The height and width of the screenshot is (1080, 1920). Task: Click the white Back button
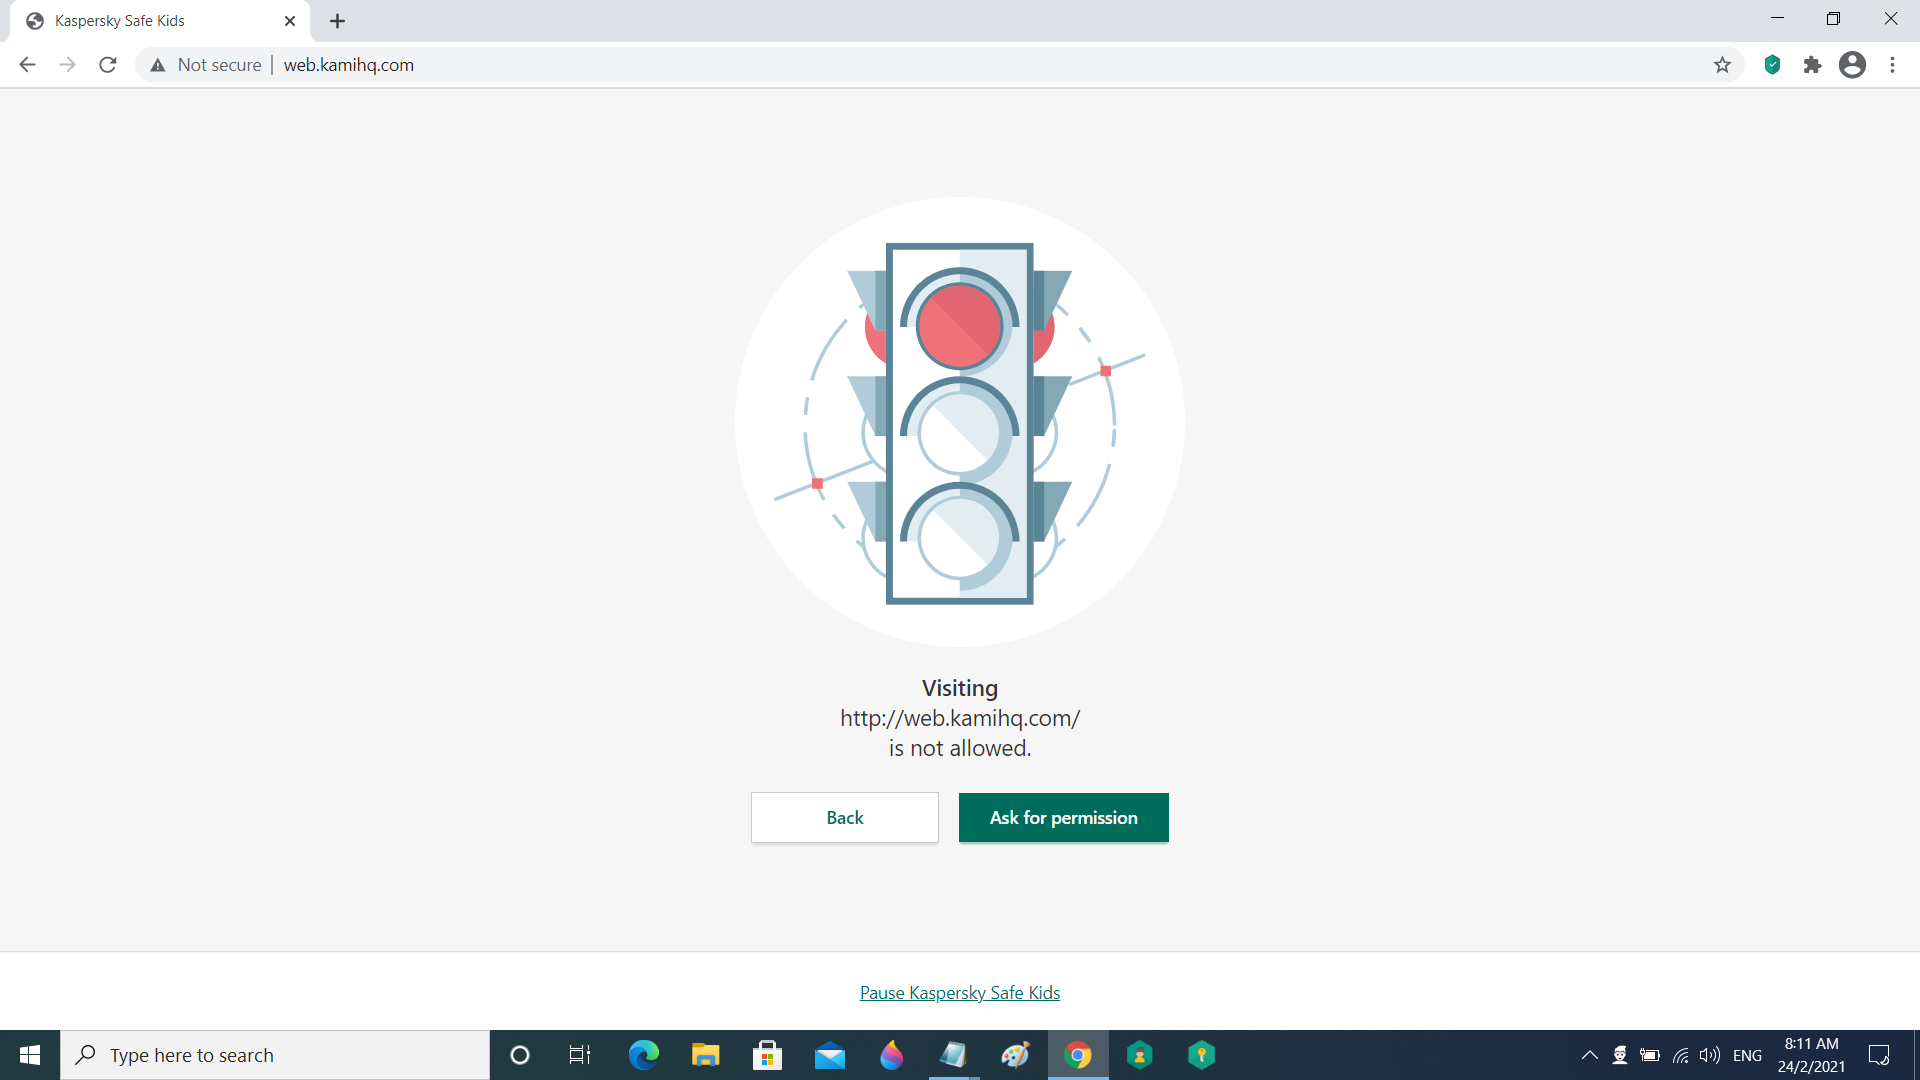tap(844, 817)
